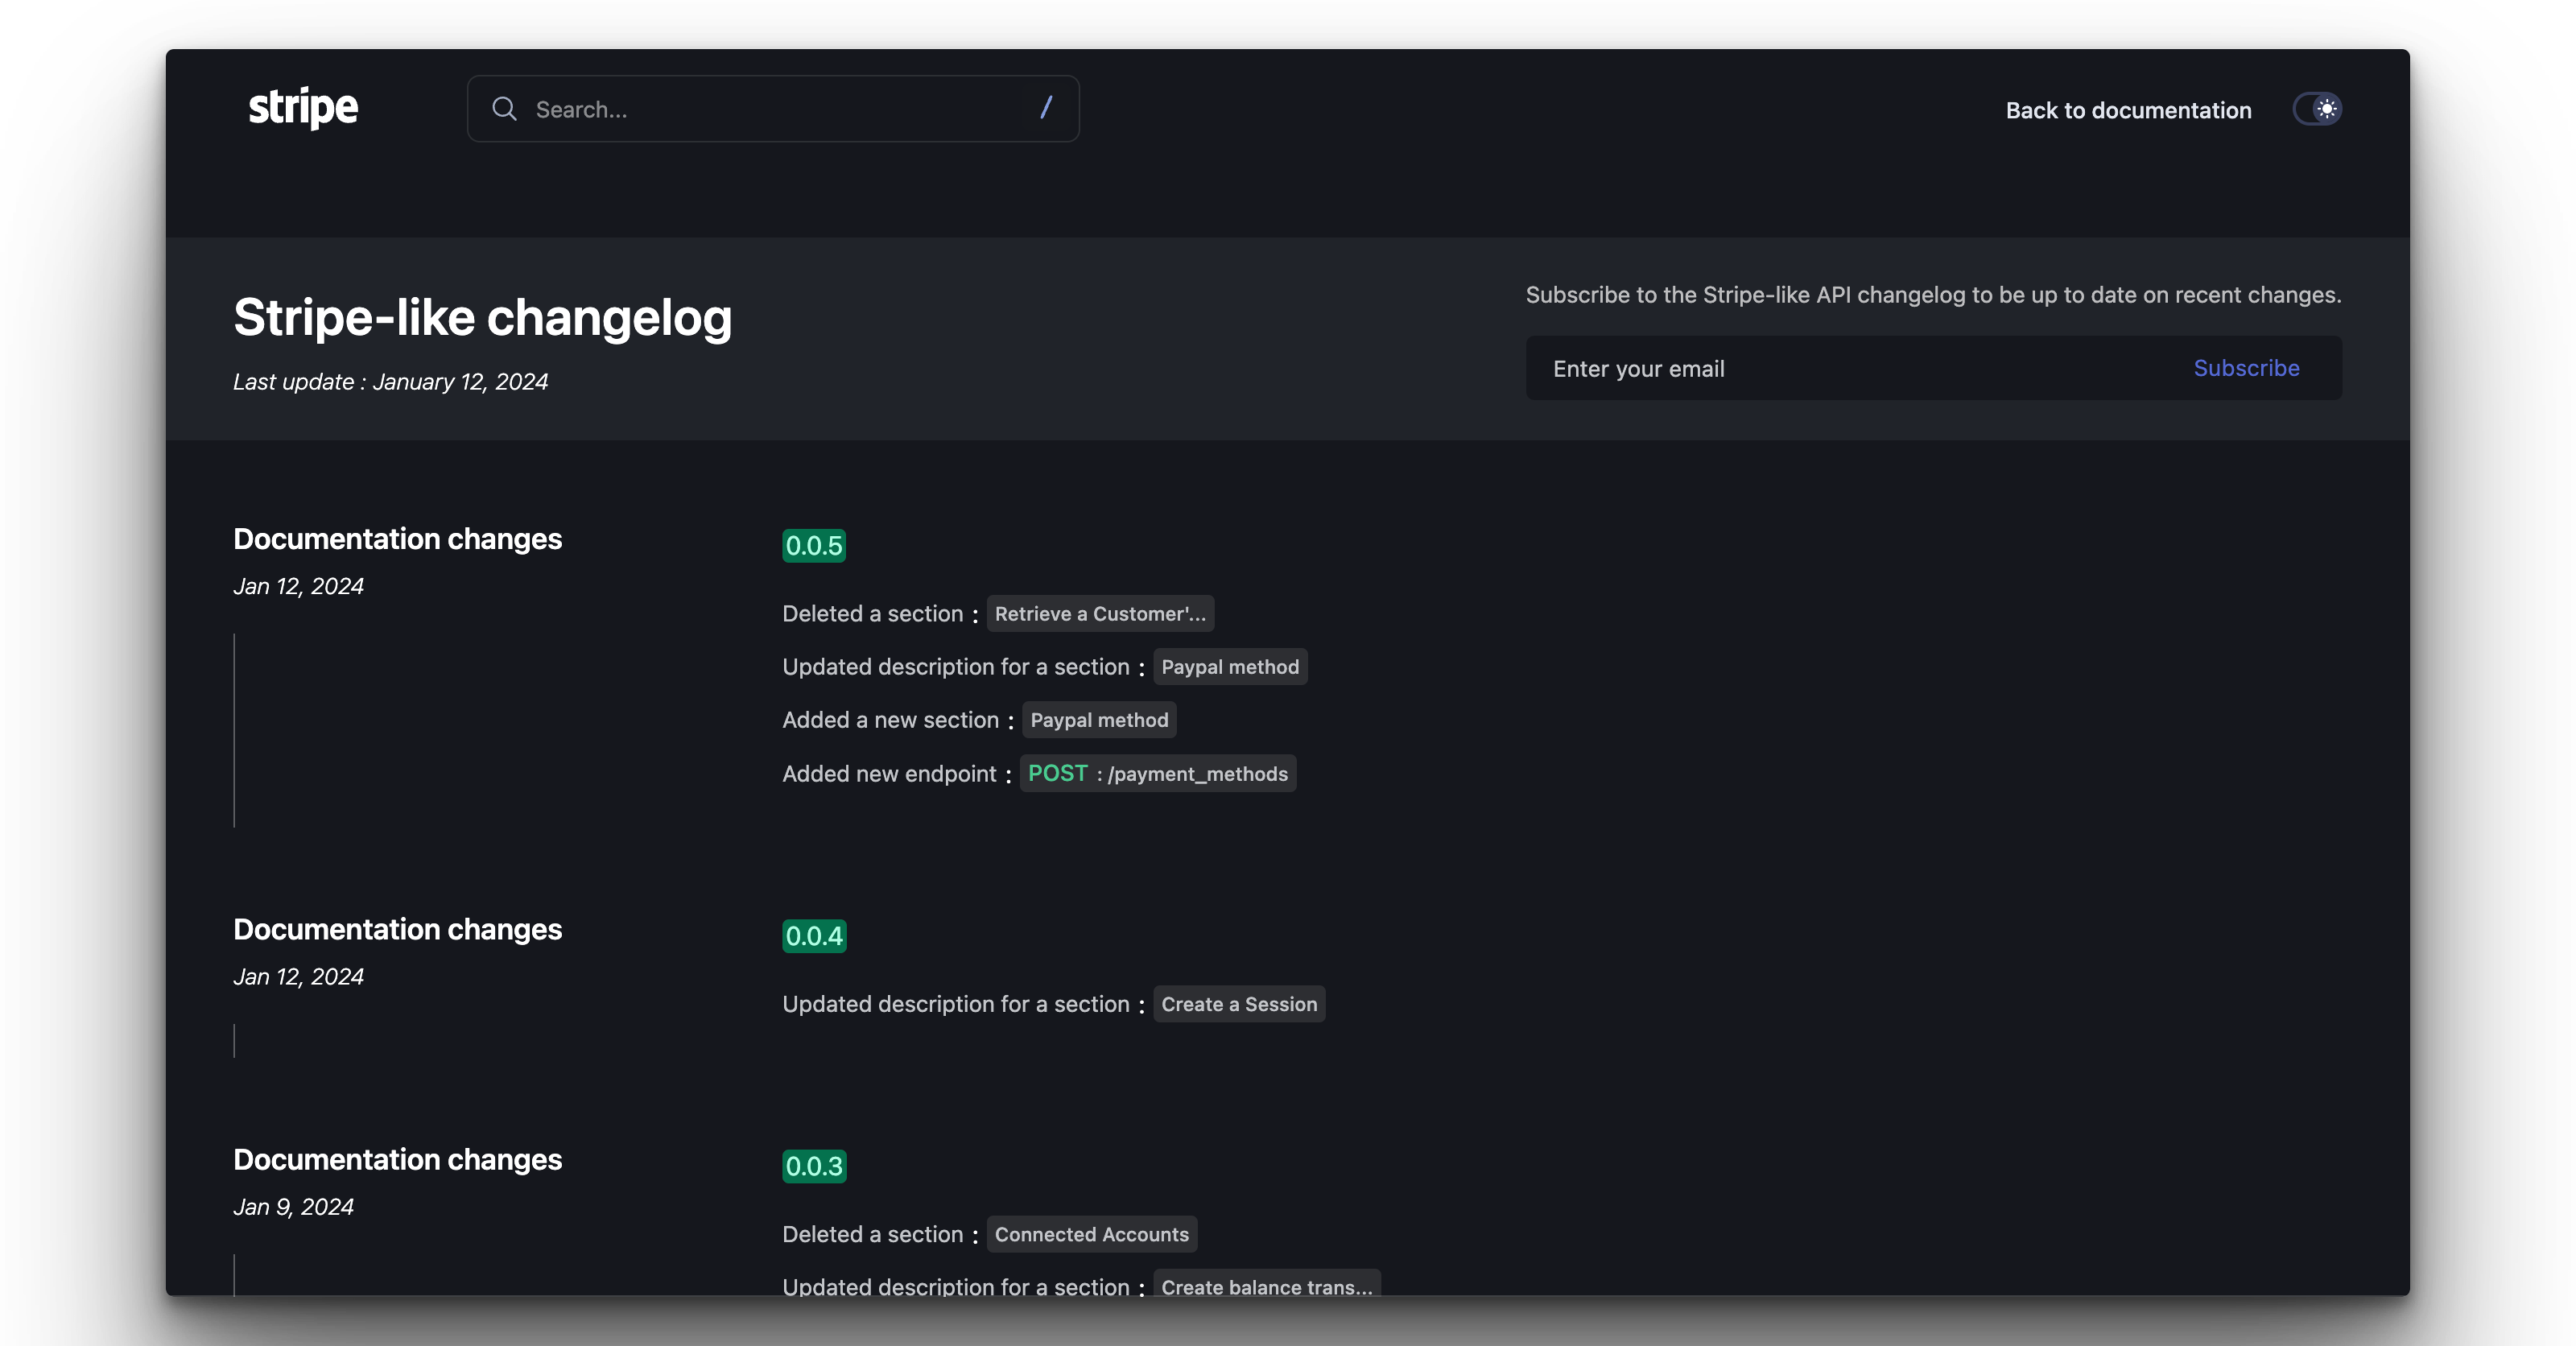Open the Retrieve a Customer'... section tag

pos(1100,614)
